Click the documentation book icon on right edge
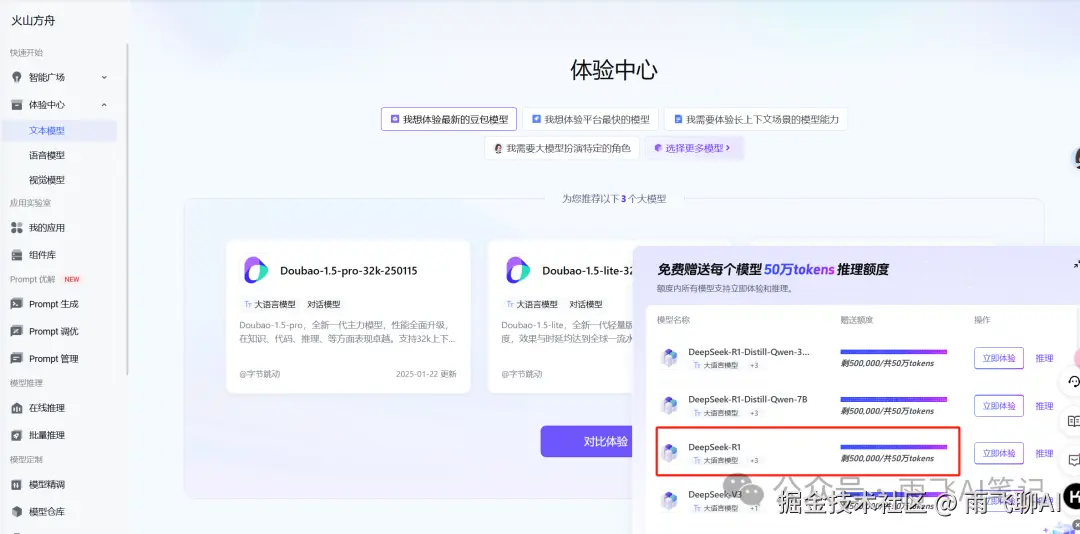 tap(1073, 420)
